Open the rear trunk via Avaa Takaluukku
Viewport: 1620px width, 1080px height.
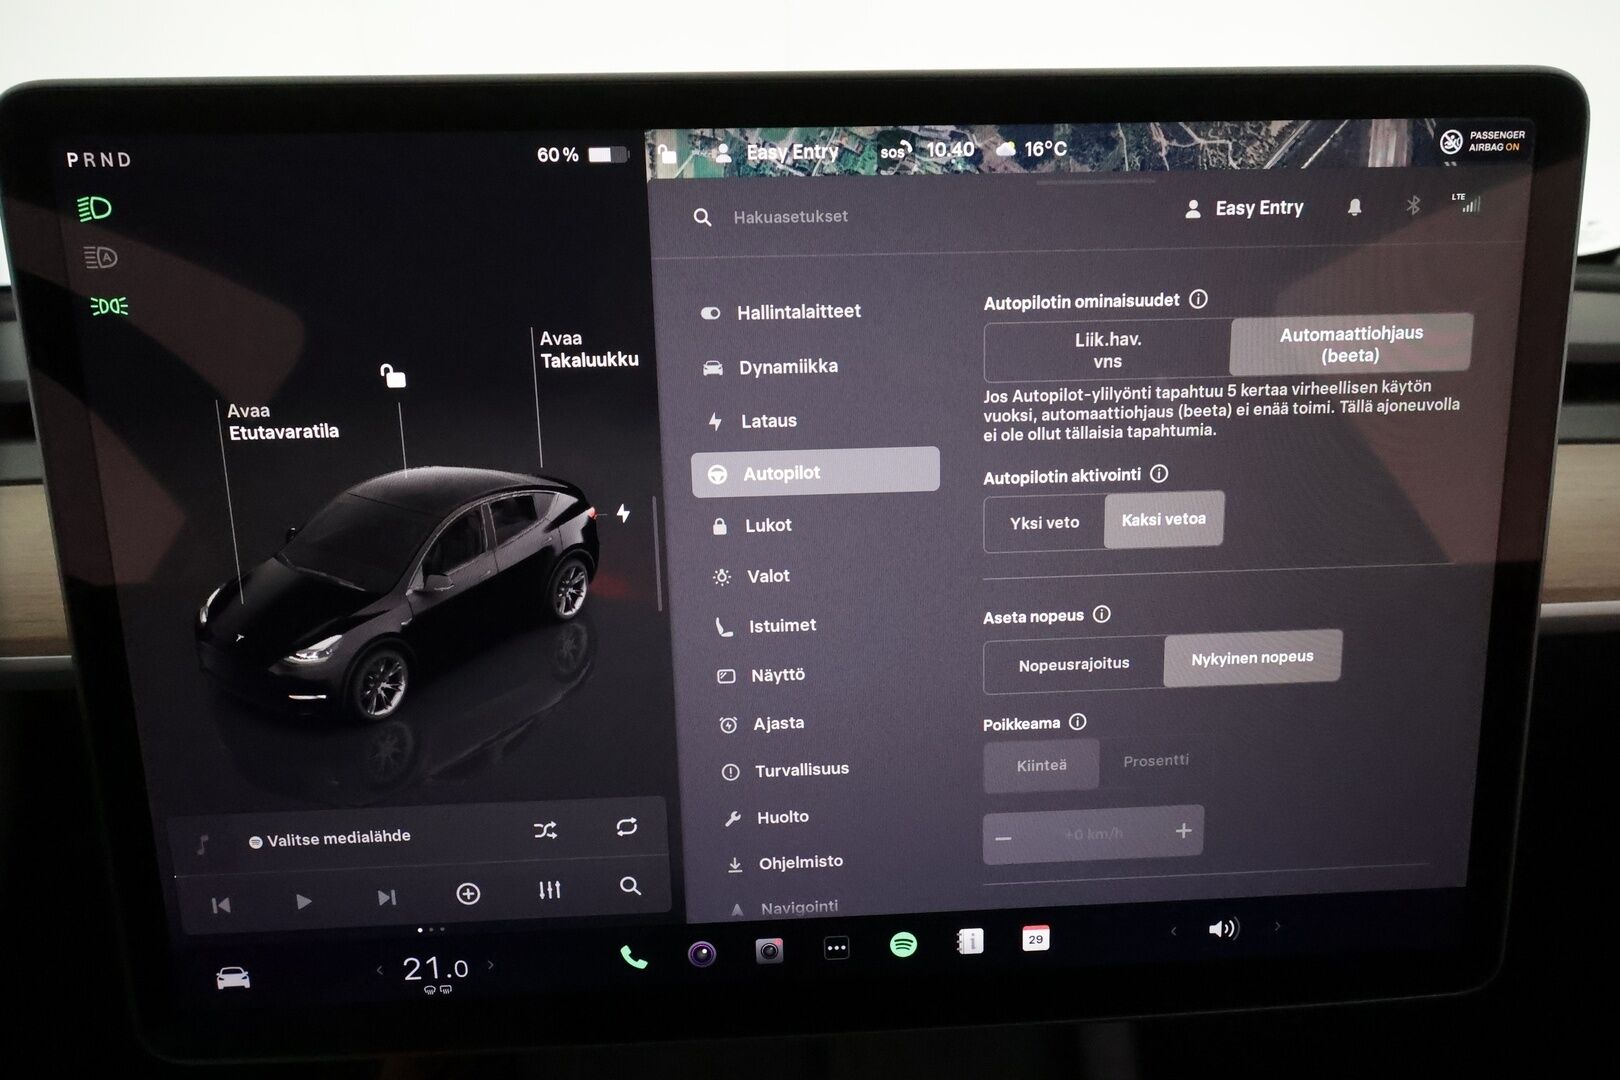tap(588, 349)
